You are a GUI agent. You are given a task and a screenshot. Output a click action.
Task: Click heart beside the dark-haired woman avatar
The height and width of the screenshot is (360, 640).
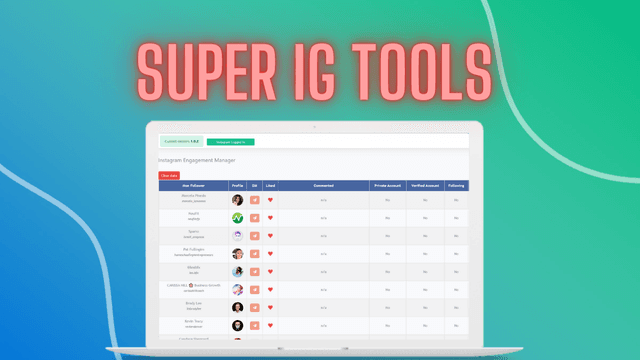coord(270,200)
